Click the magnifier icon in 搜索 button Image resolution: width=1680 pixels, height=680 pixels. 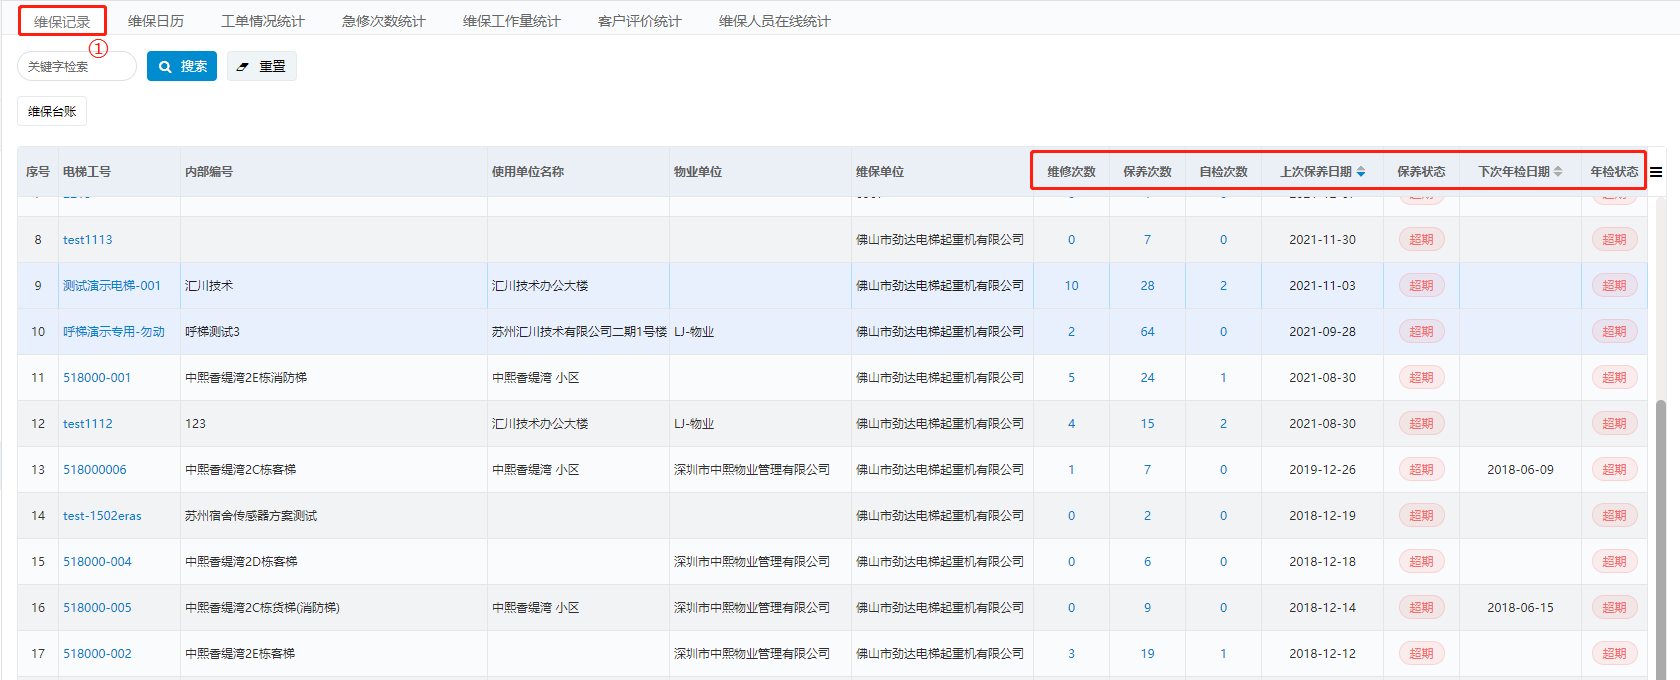(166, 67)
